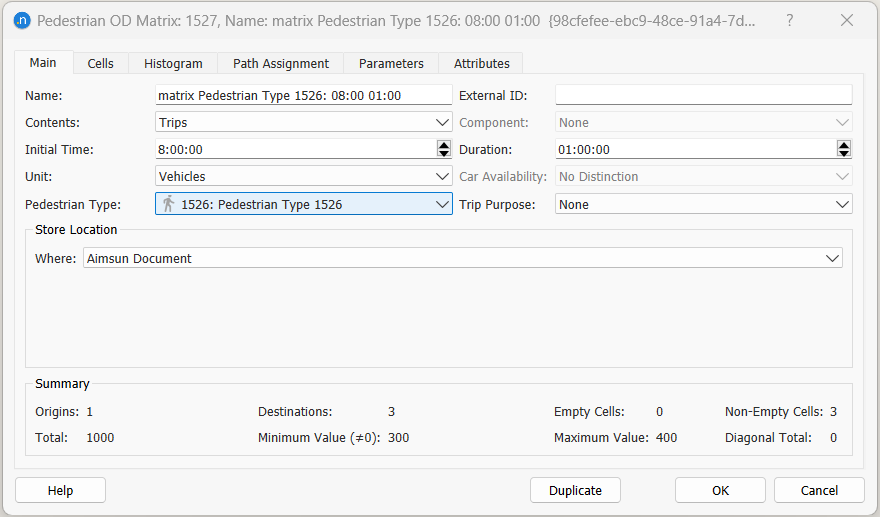Go to the Path Assignment tab
Viewport: 880px width, 517px height.
click(x=281, y=63)
